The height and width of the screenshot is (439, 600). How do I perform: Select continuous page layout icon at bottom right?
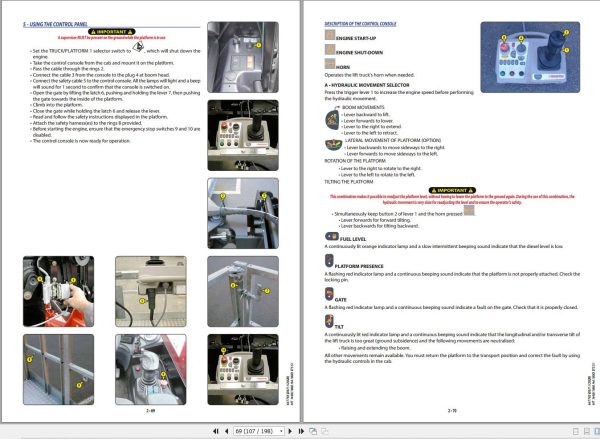pos(586,431)
